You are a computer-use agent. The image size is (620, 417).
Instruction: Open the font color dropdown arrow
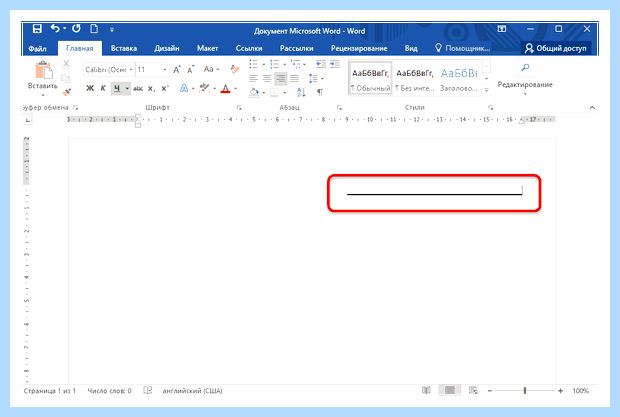(x=235, y=89)
